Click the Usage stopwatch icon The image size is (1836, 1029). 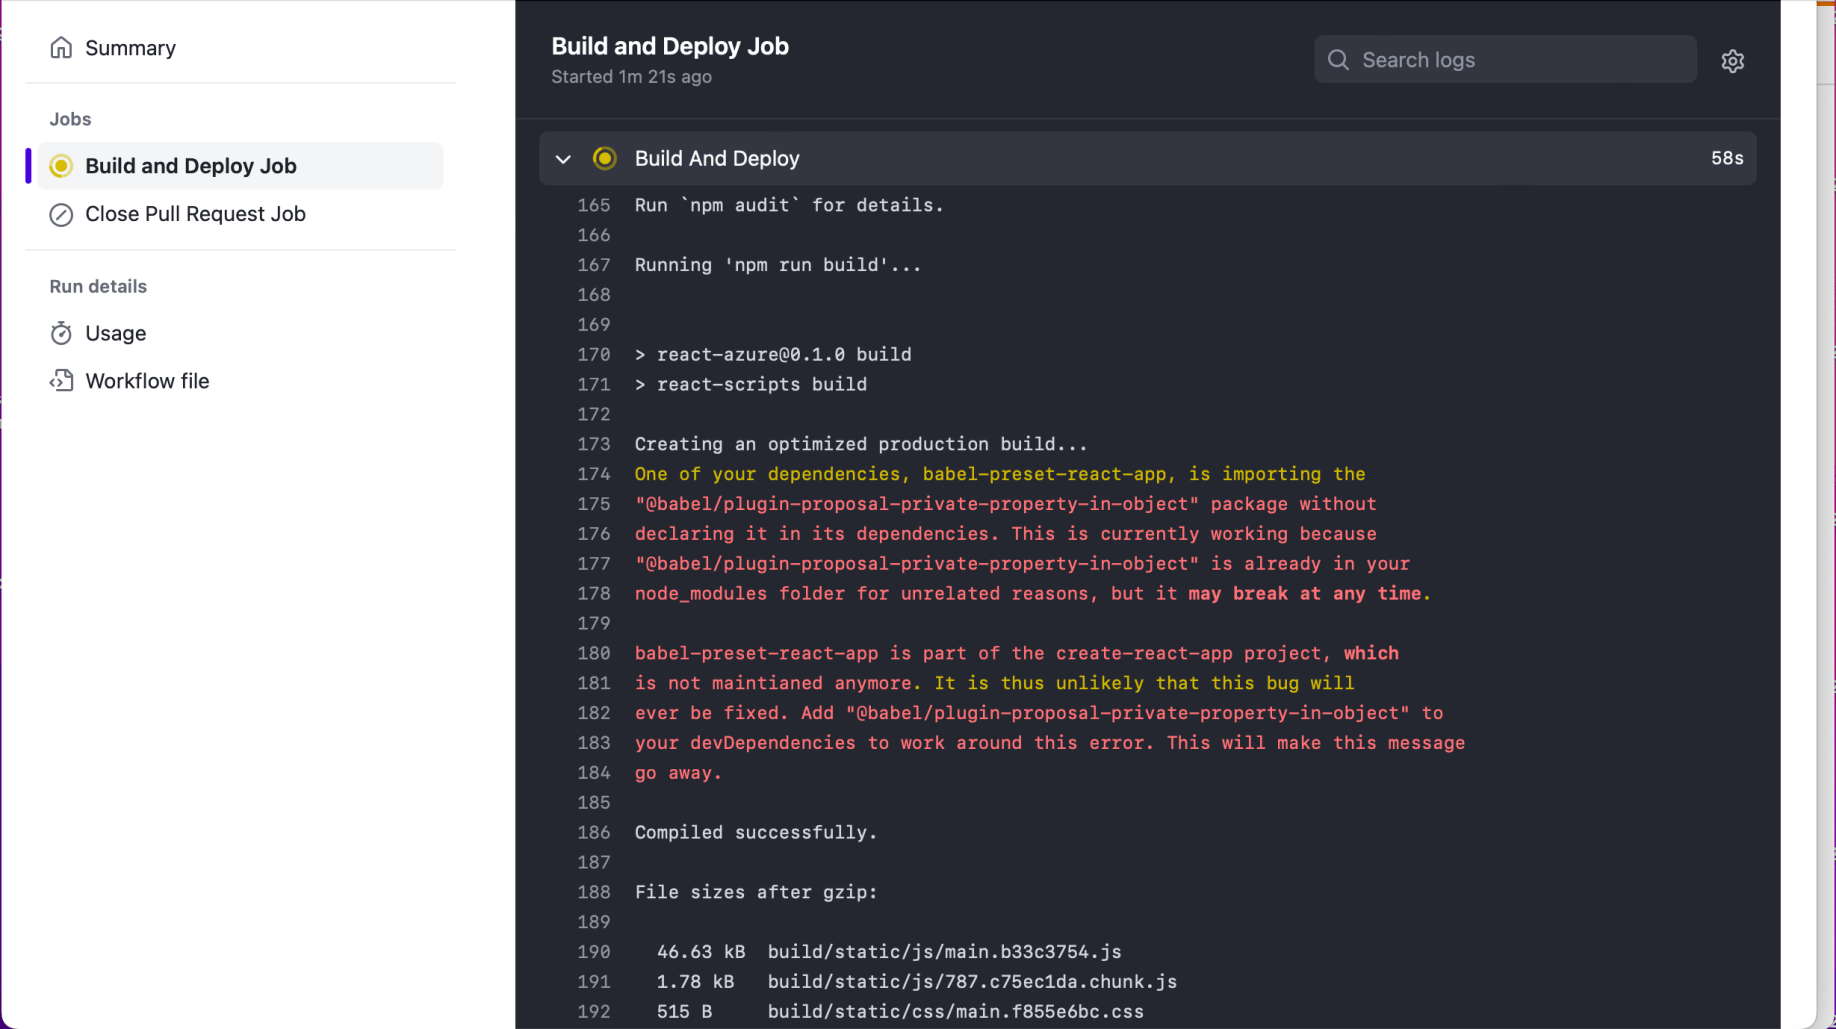click(x=61, y=334)
